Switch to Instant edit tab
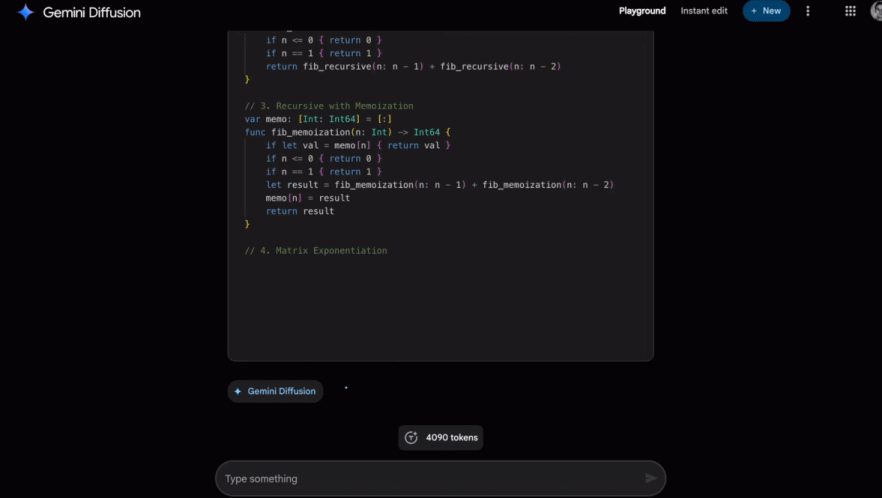Screen dimensions: 882x498 tap(704, 11)
